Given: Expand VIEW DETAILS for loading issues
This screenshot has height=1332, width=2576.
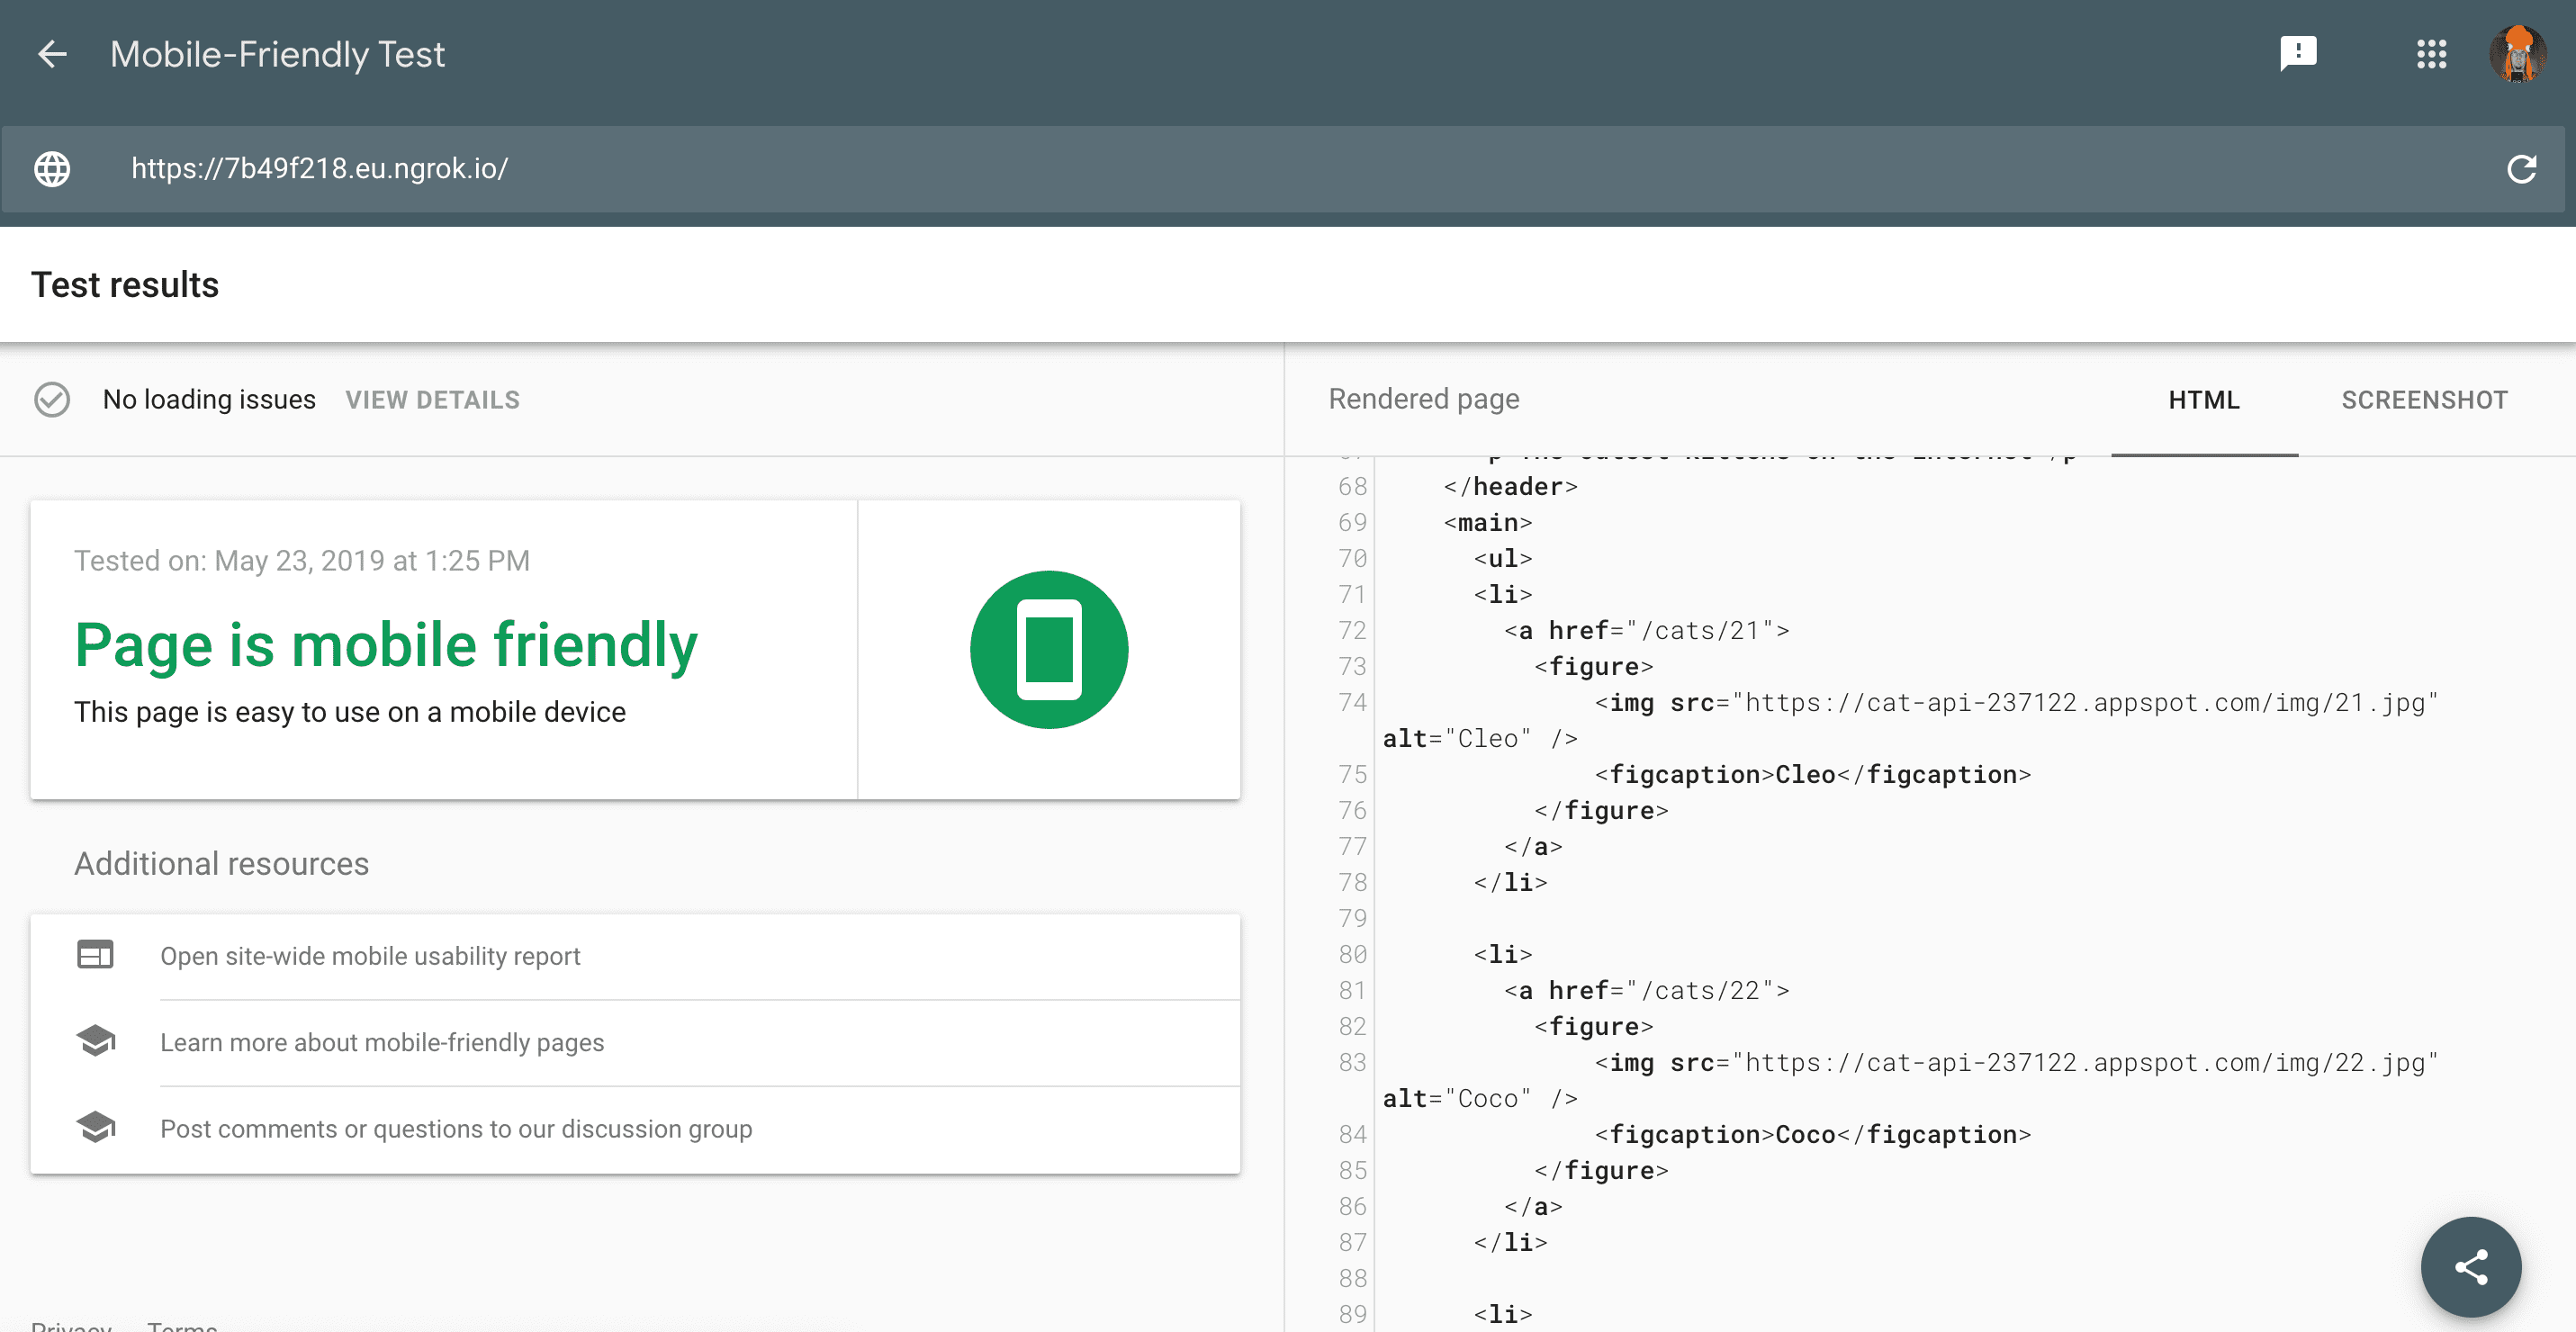Looking at the screenshot, I should 433,398.
